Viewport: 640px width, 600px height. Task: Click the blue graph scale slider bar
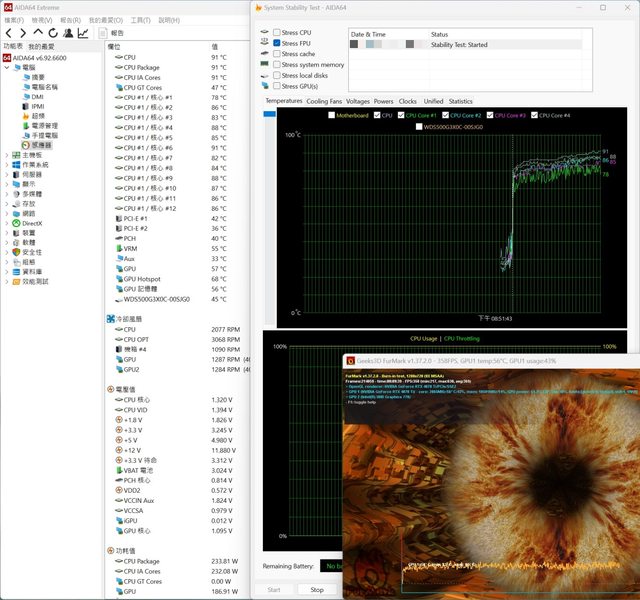(268, 114)
